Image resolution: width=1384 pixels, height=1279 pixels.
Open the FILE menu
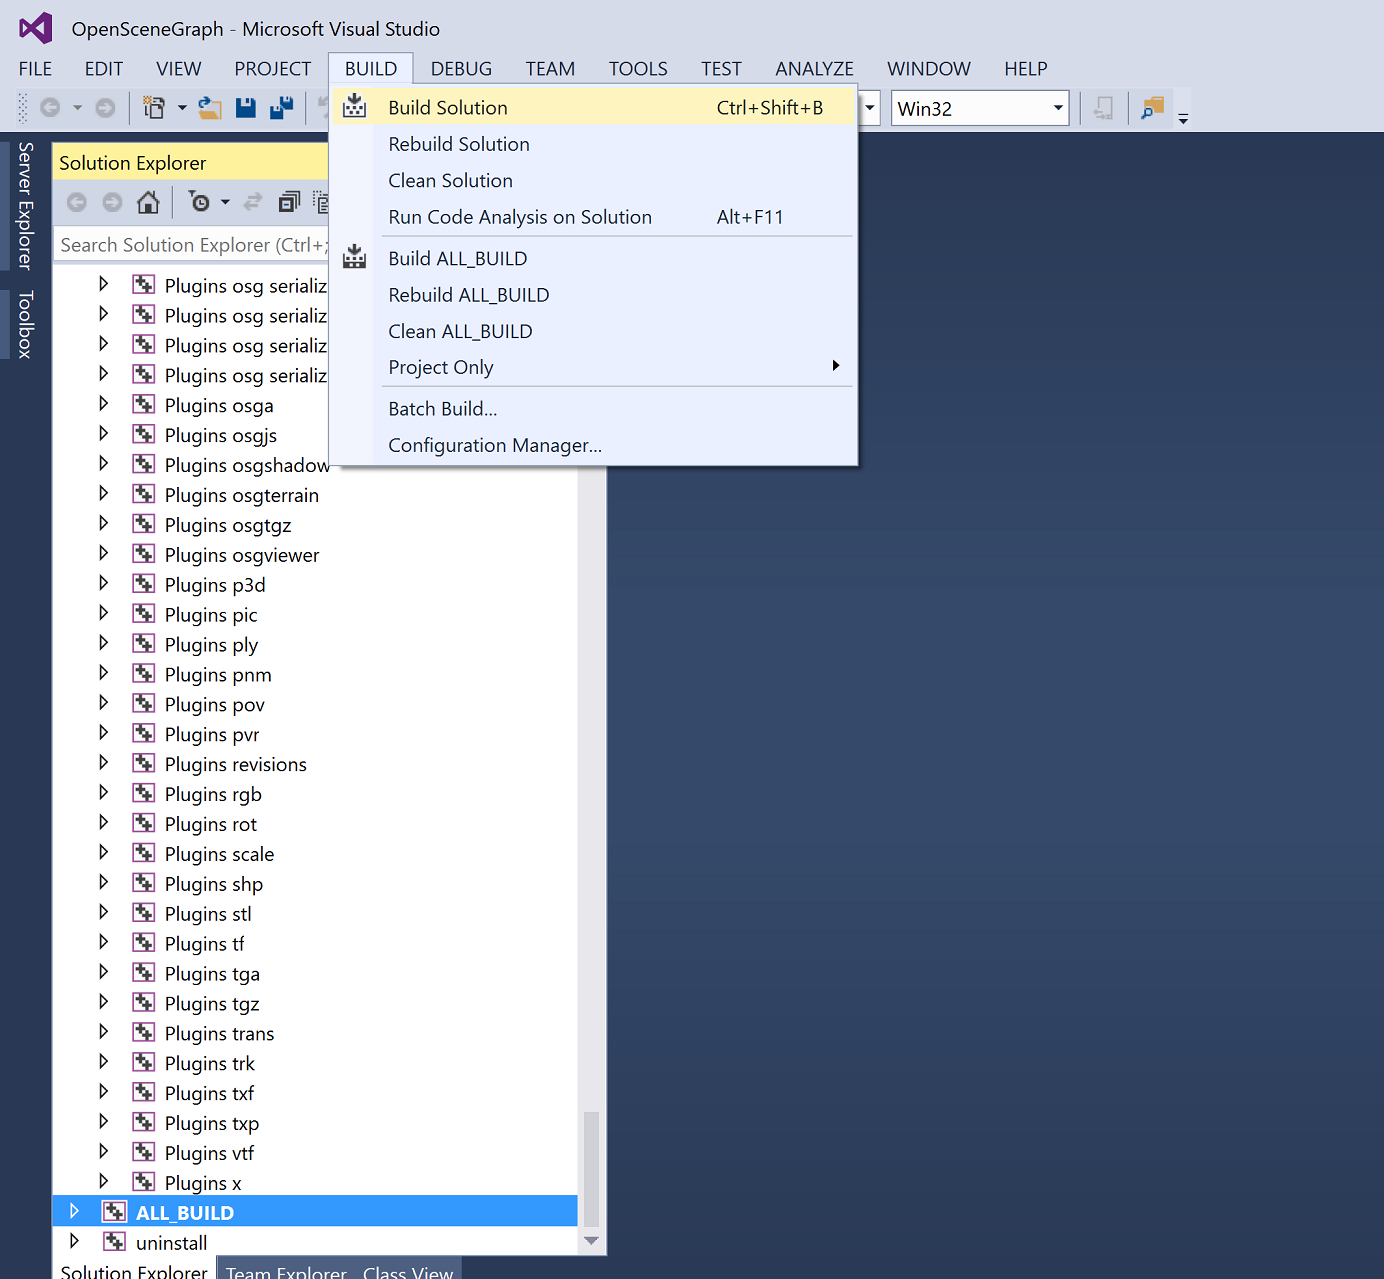pos(35,69)
